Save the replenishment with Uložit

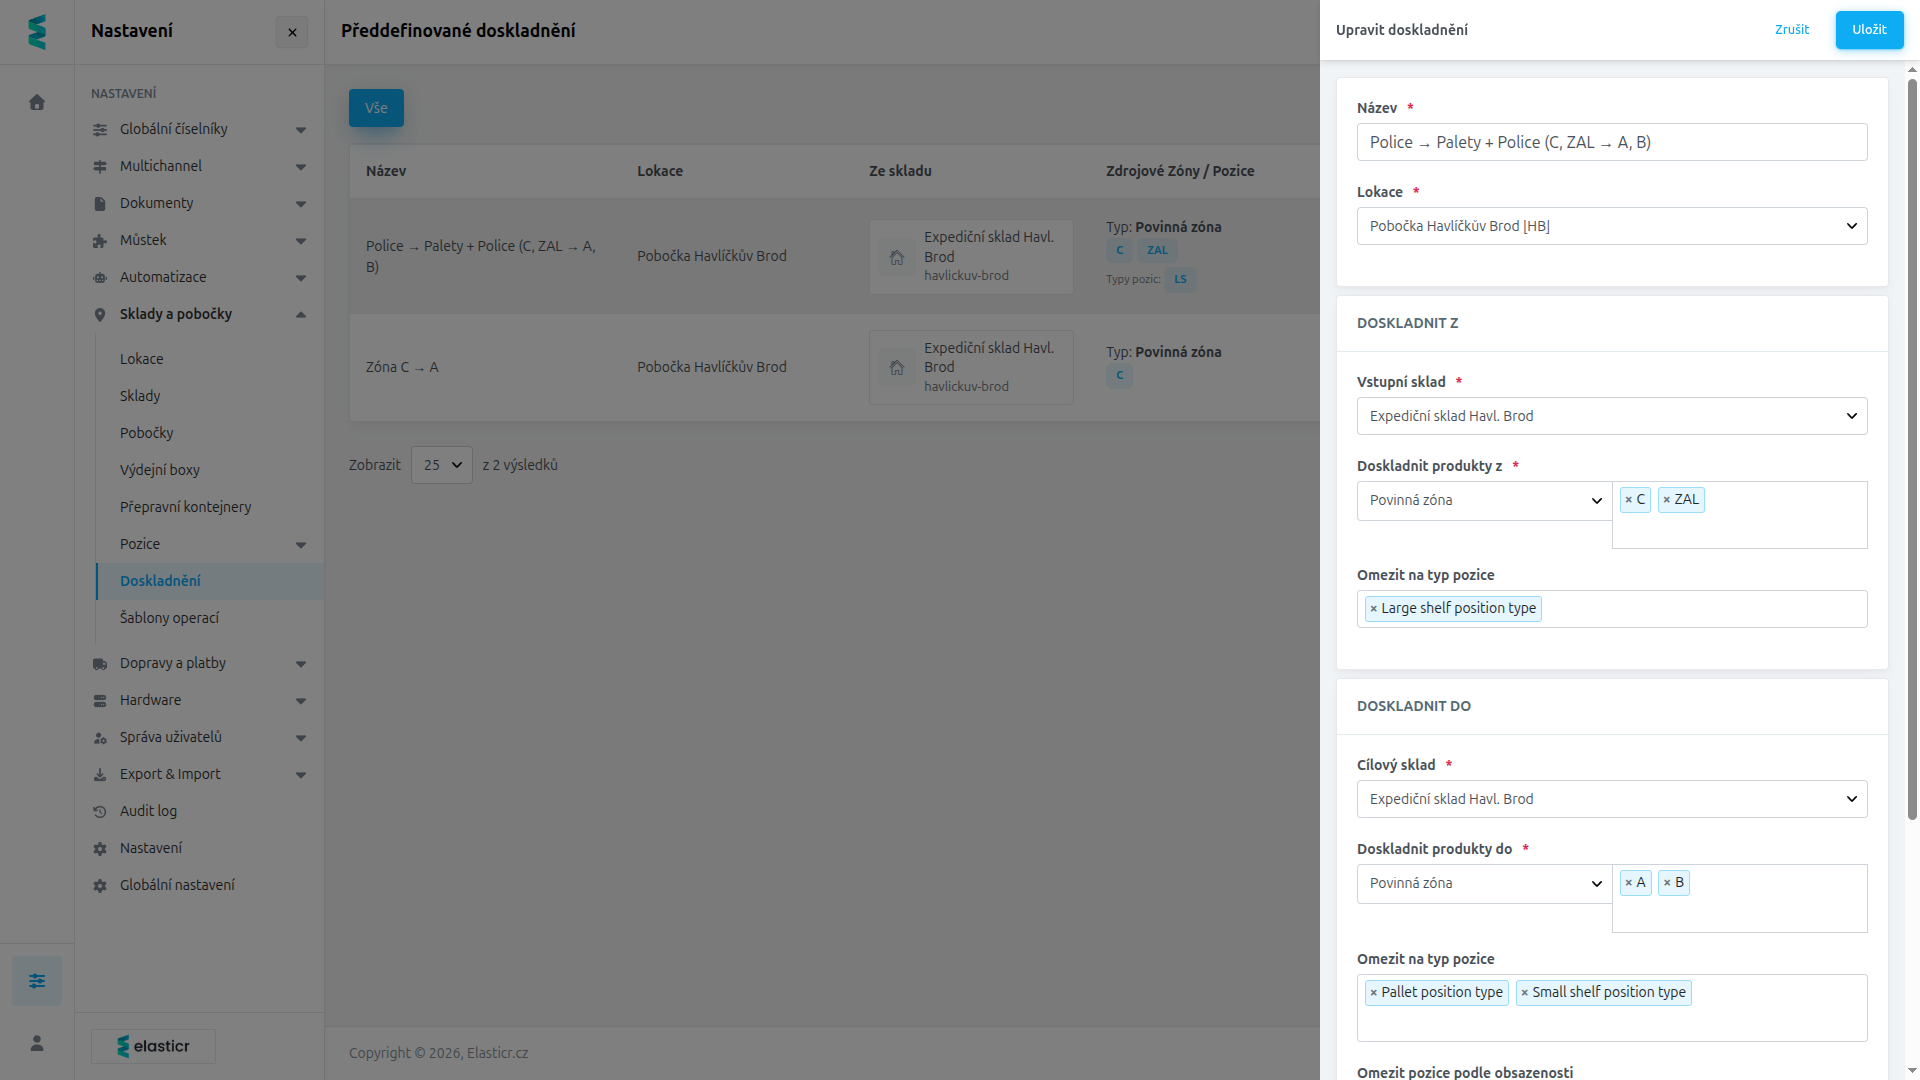1869,30
